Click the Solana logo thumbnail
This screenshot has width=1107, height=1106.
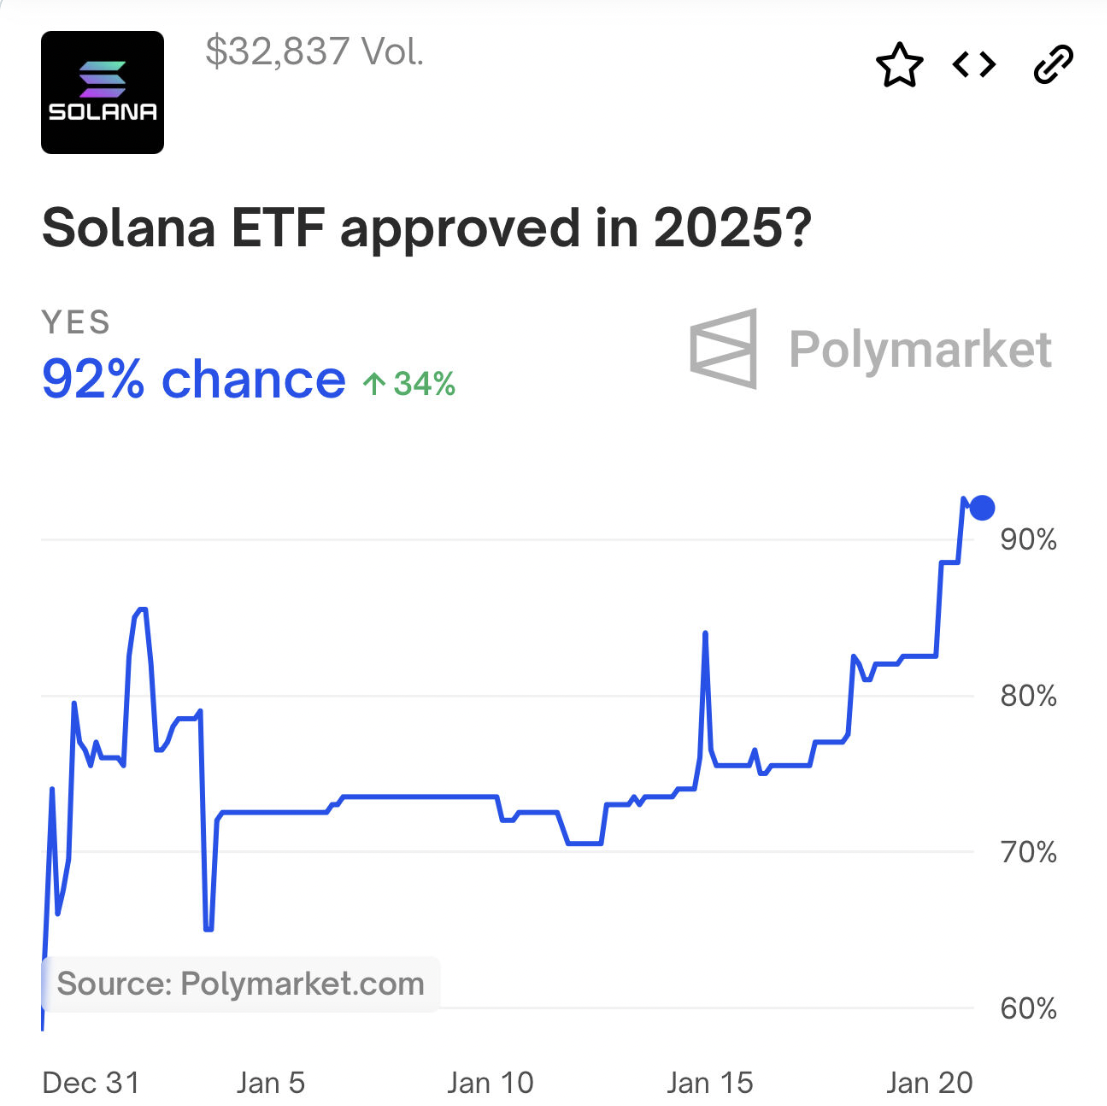tap(102, 92)
